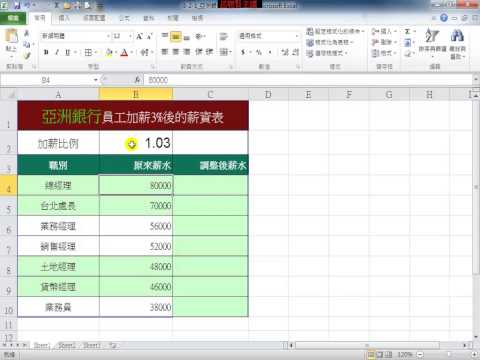Open the Cell Styles menu
This screenshot has width=480, height=360.
click(327, 53)
